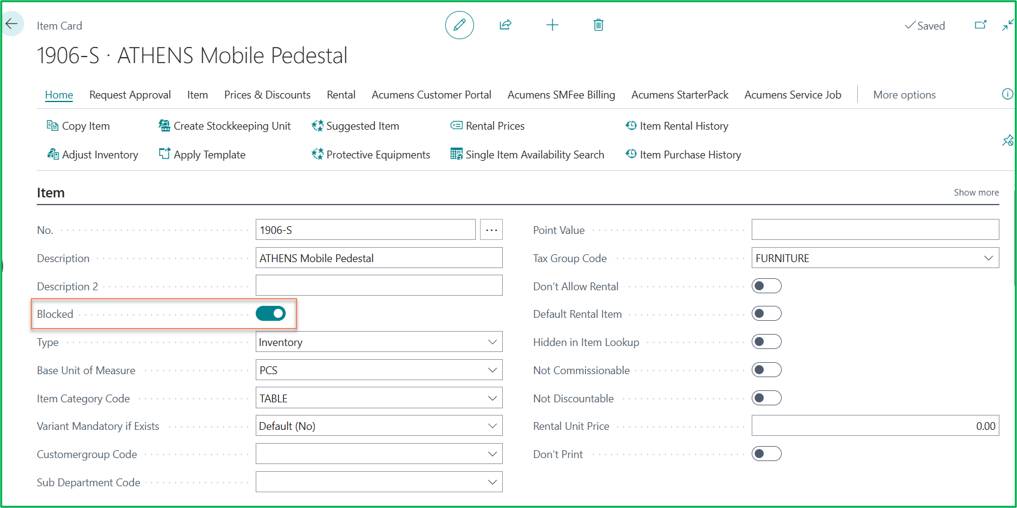Screen dimensions: 1017x508
Task: Delete item with trash can icon
Action: [598, 25]
